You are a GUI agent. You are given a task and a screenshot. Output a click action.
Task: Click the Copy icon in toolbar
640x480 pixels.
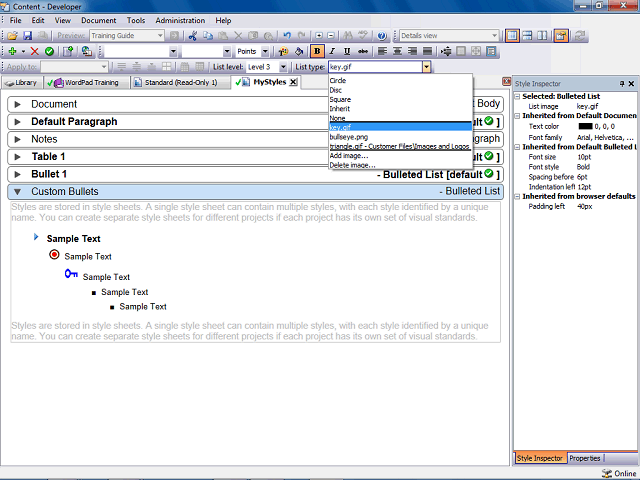[x=208, y=36]
